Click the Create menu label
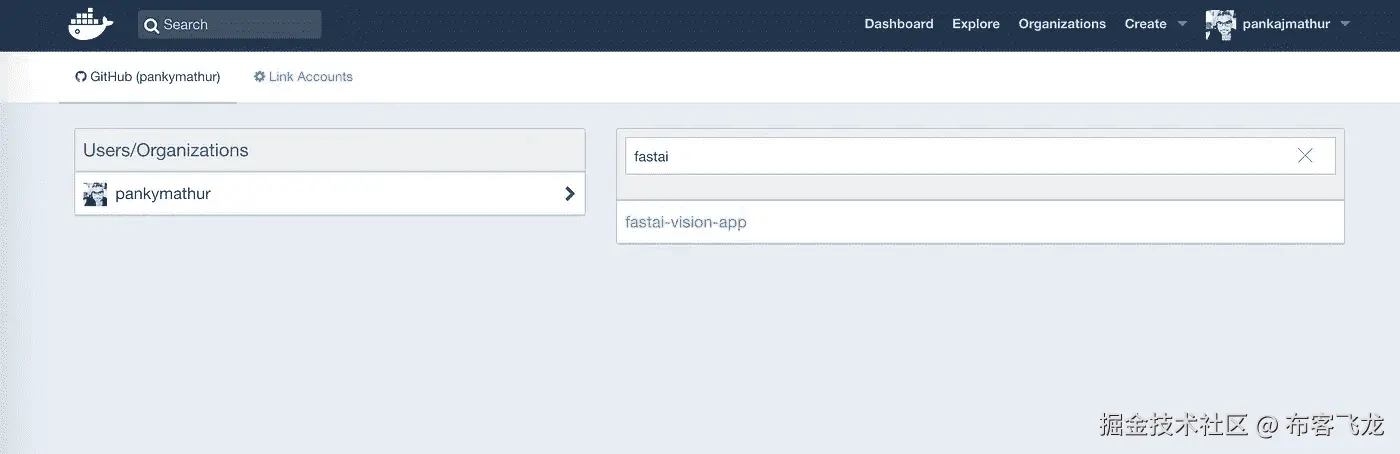The height and width of the screenshot is (454, 1400). [x=1145, y=24]
